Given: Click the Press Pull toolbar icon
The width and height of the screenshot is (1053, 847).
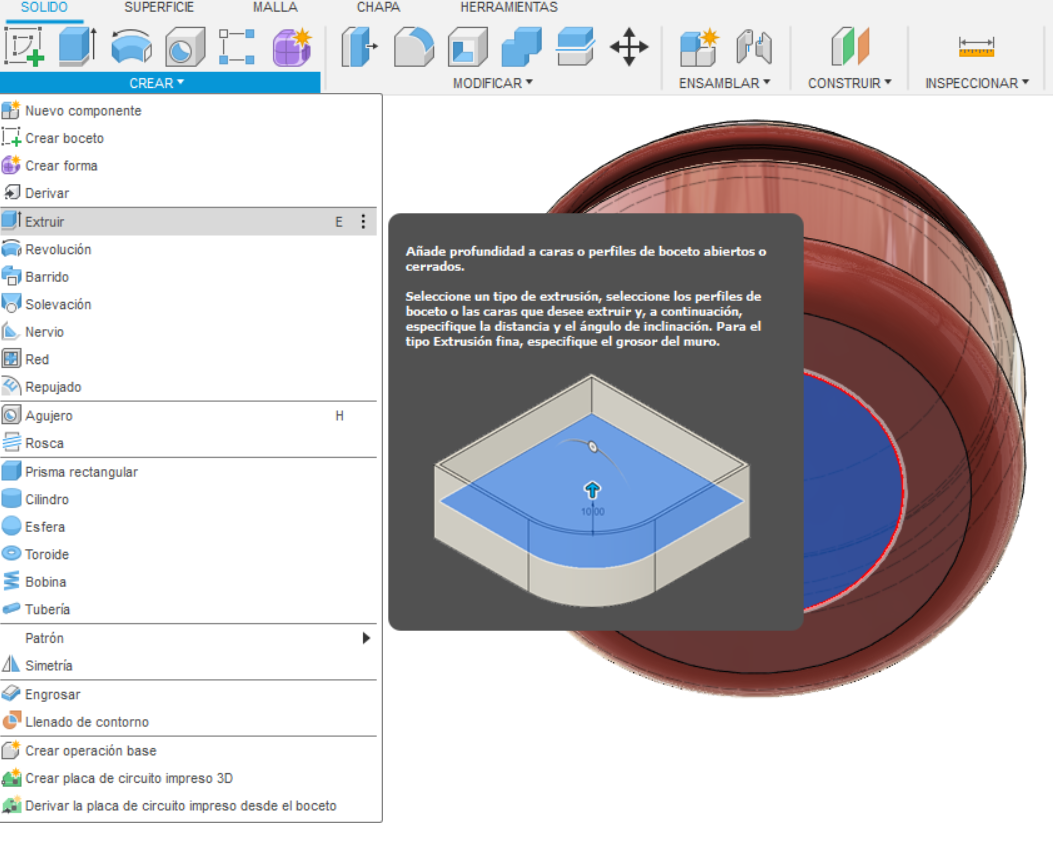Looking at the screenshot, I should tap(359, 46).
